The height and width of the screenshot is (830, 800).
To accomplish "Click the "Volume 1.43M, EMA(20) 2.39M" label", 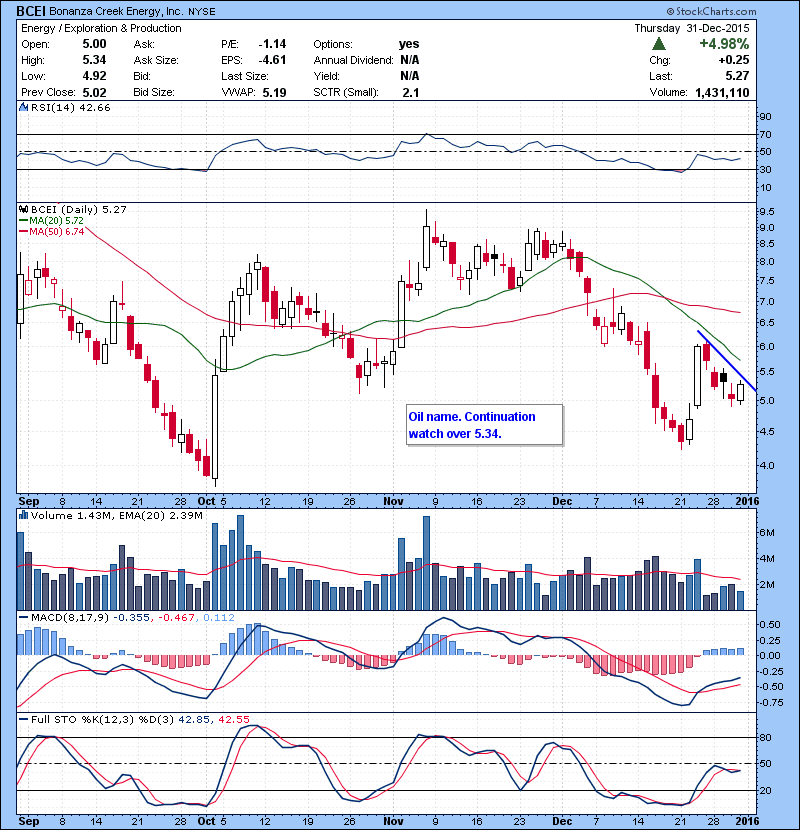I will 116,516.
